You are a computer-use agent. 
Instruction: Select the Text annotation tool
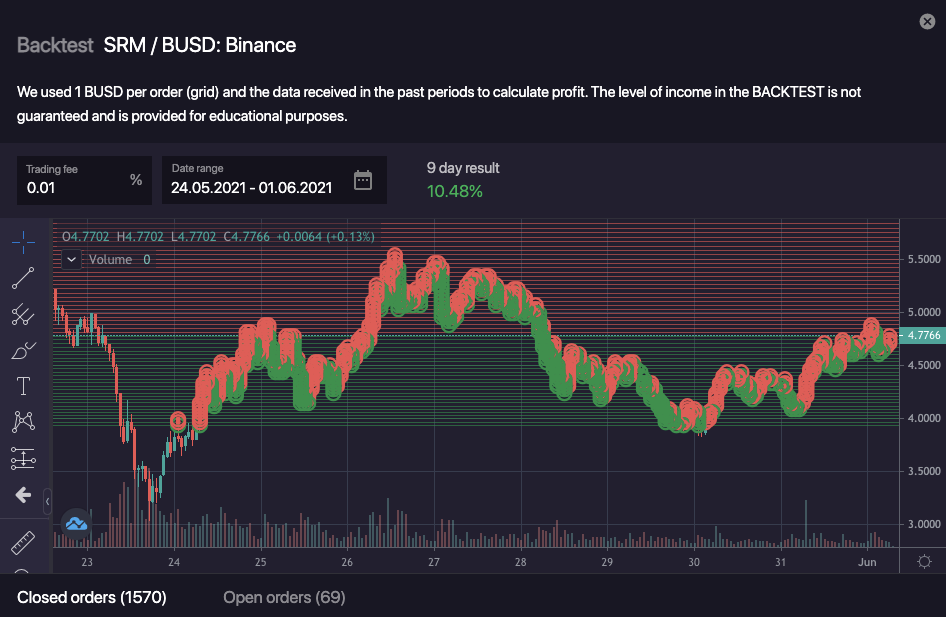tap(23, 386)
